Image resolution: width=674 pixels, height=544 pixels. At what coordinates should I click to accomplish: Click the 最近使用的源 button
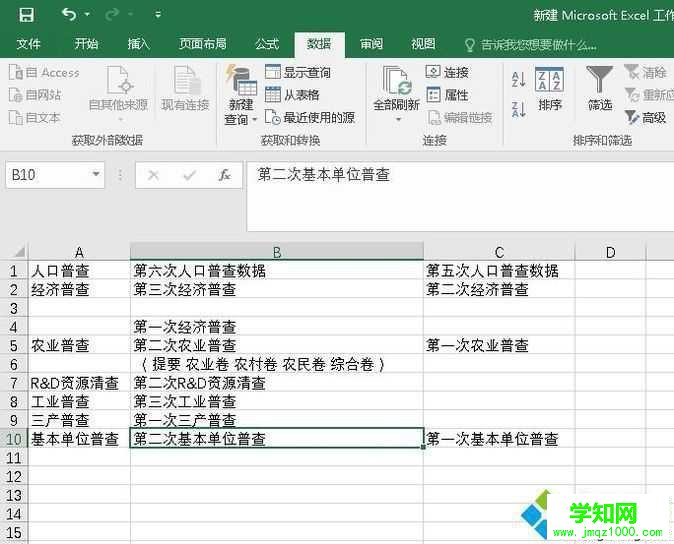pyautogui.click(x=310, y=117)
